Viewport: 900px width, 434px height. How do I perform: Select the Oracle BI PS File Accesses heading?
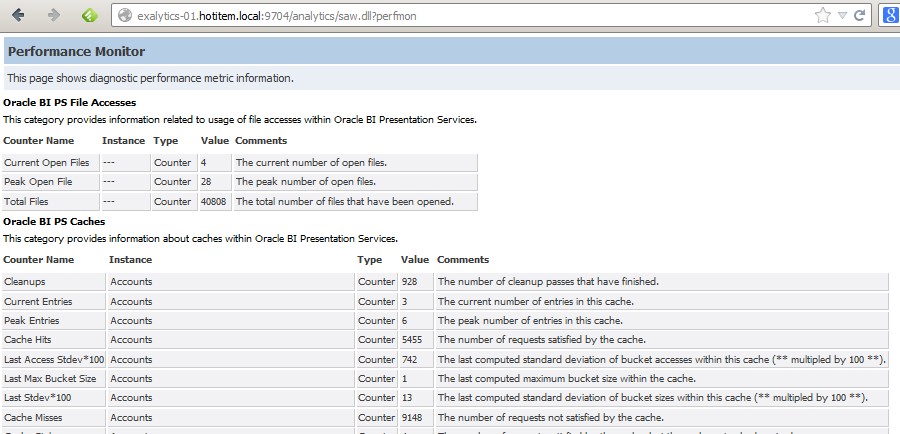point(70,102)
